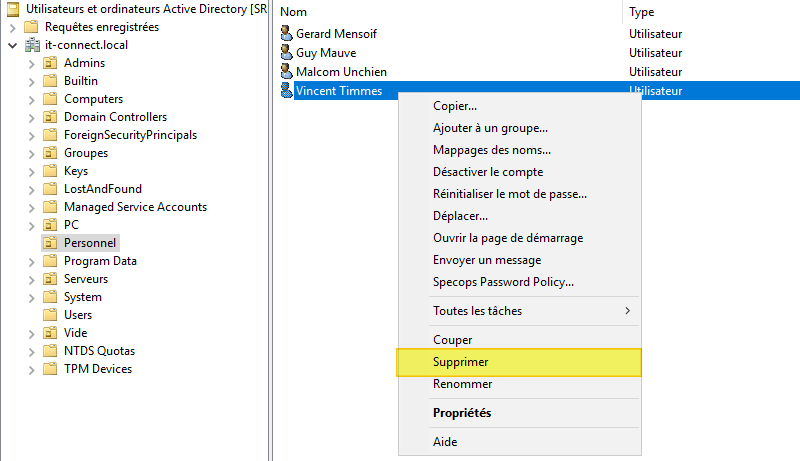The height and width of the screenshot is (461, 800).
Task: Expand the Groupes tree node
Action: tap(31, 153)
